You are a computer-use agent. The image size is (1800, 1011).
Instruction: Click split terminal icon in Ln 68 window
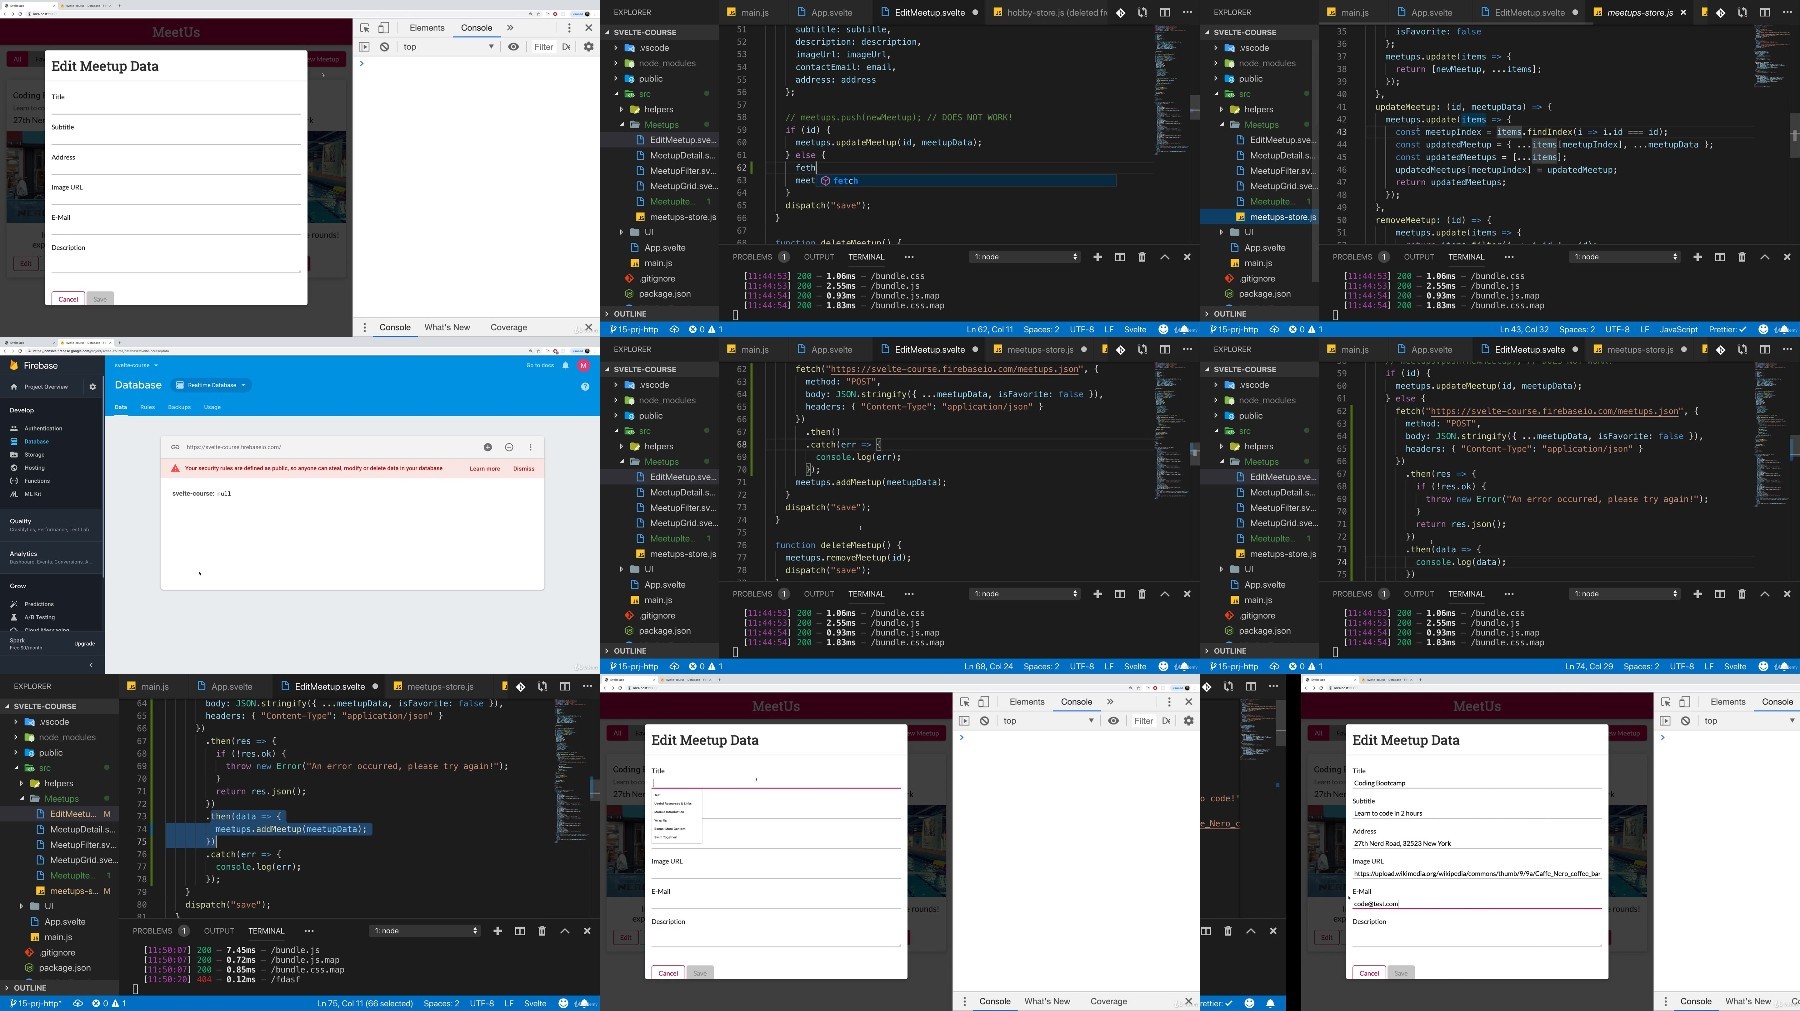(x=1119, y=594)
